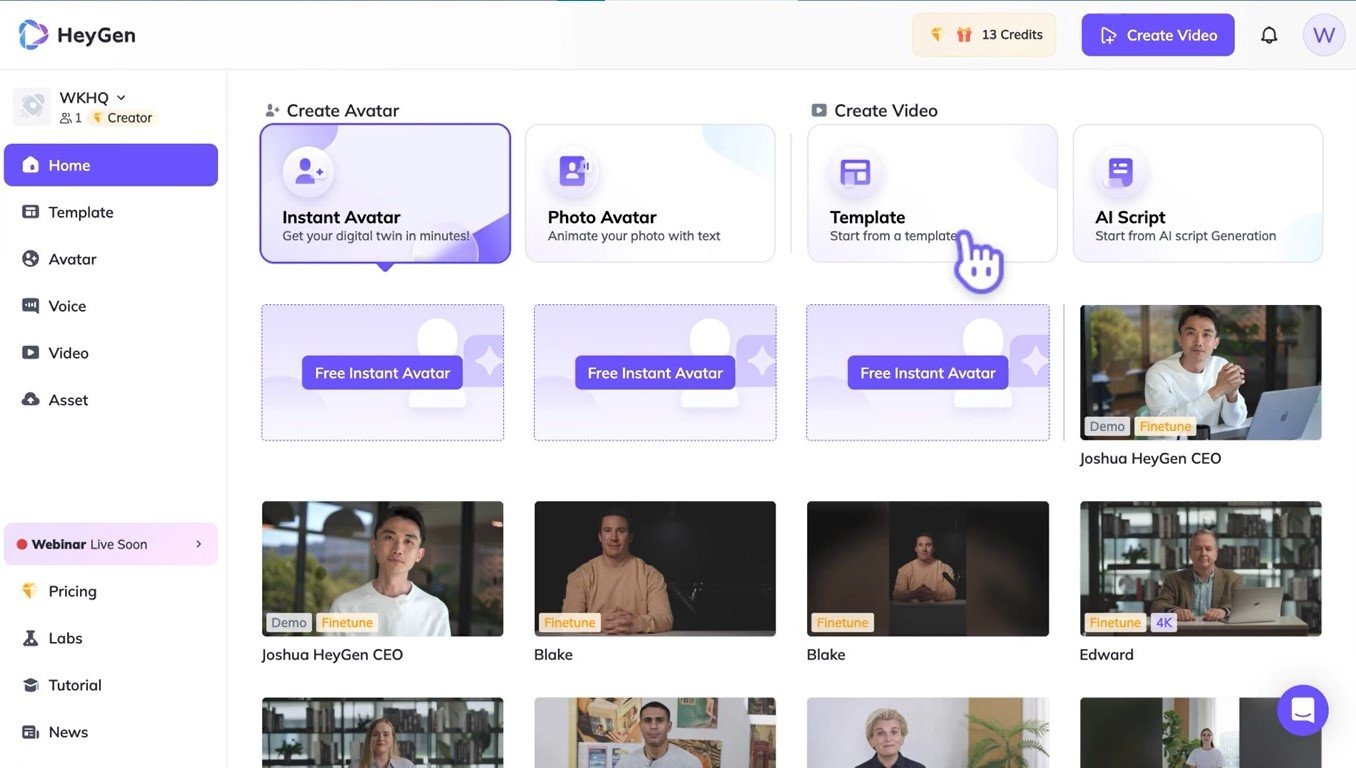Click the red live dot on Webinar
This screenshot has height=768, width=1356.
coord(22,545)
